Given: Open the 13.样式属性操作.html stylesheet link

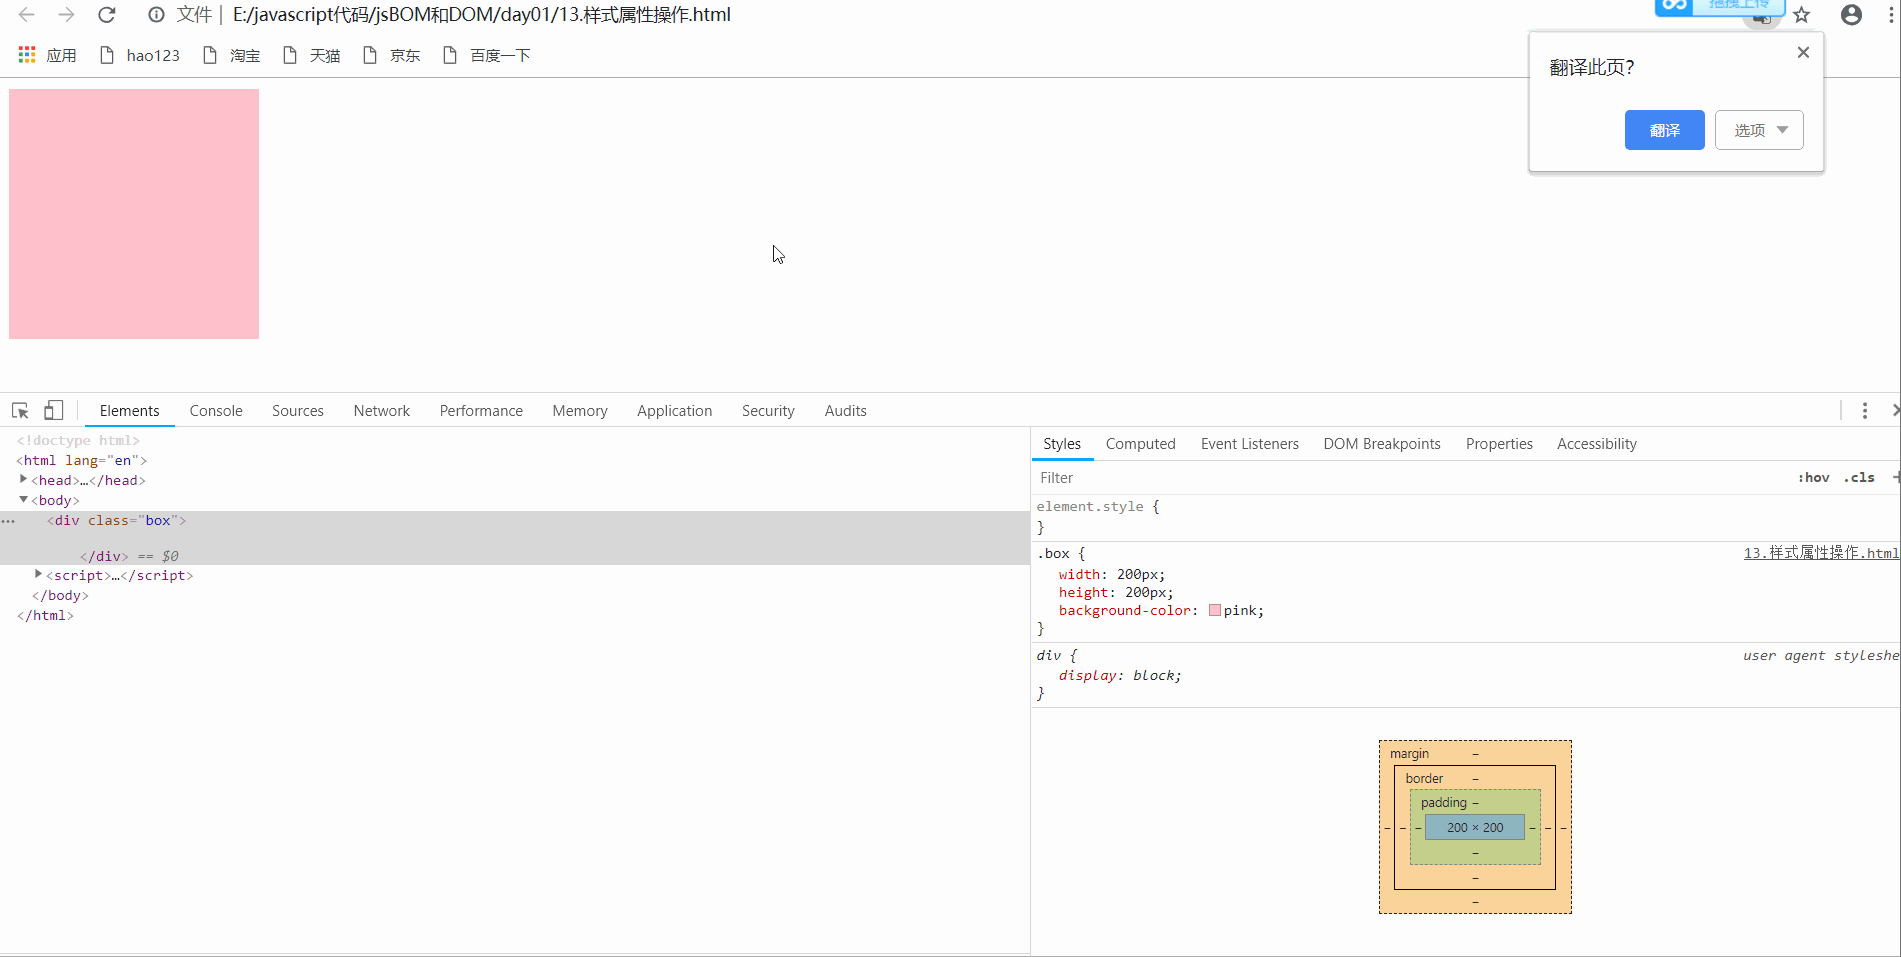Looking at the screenshot, I should point(1821,553).
